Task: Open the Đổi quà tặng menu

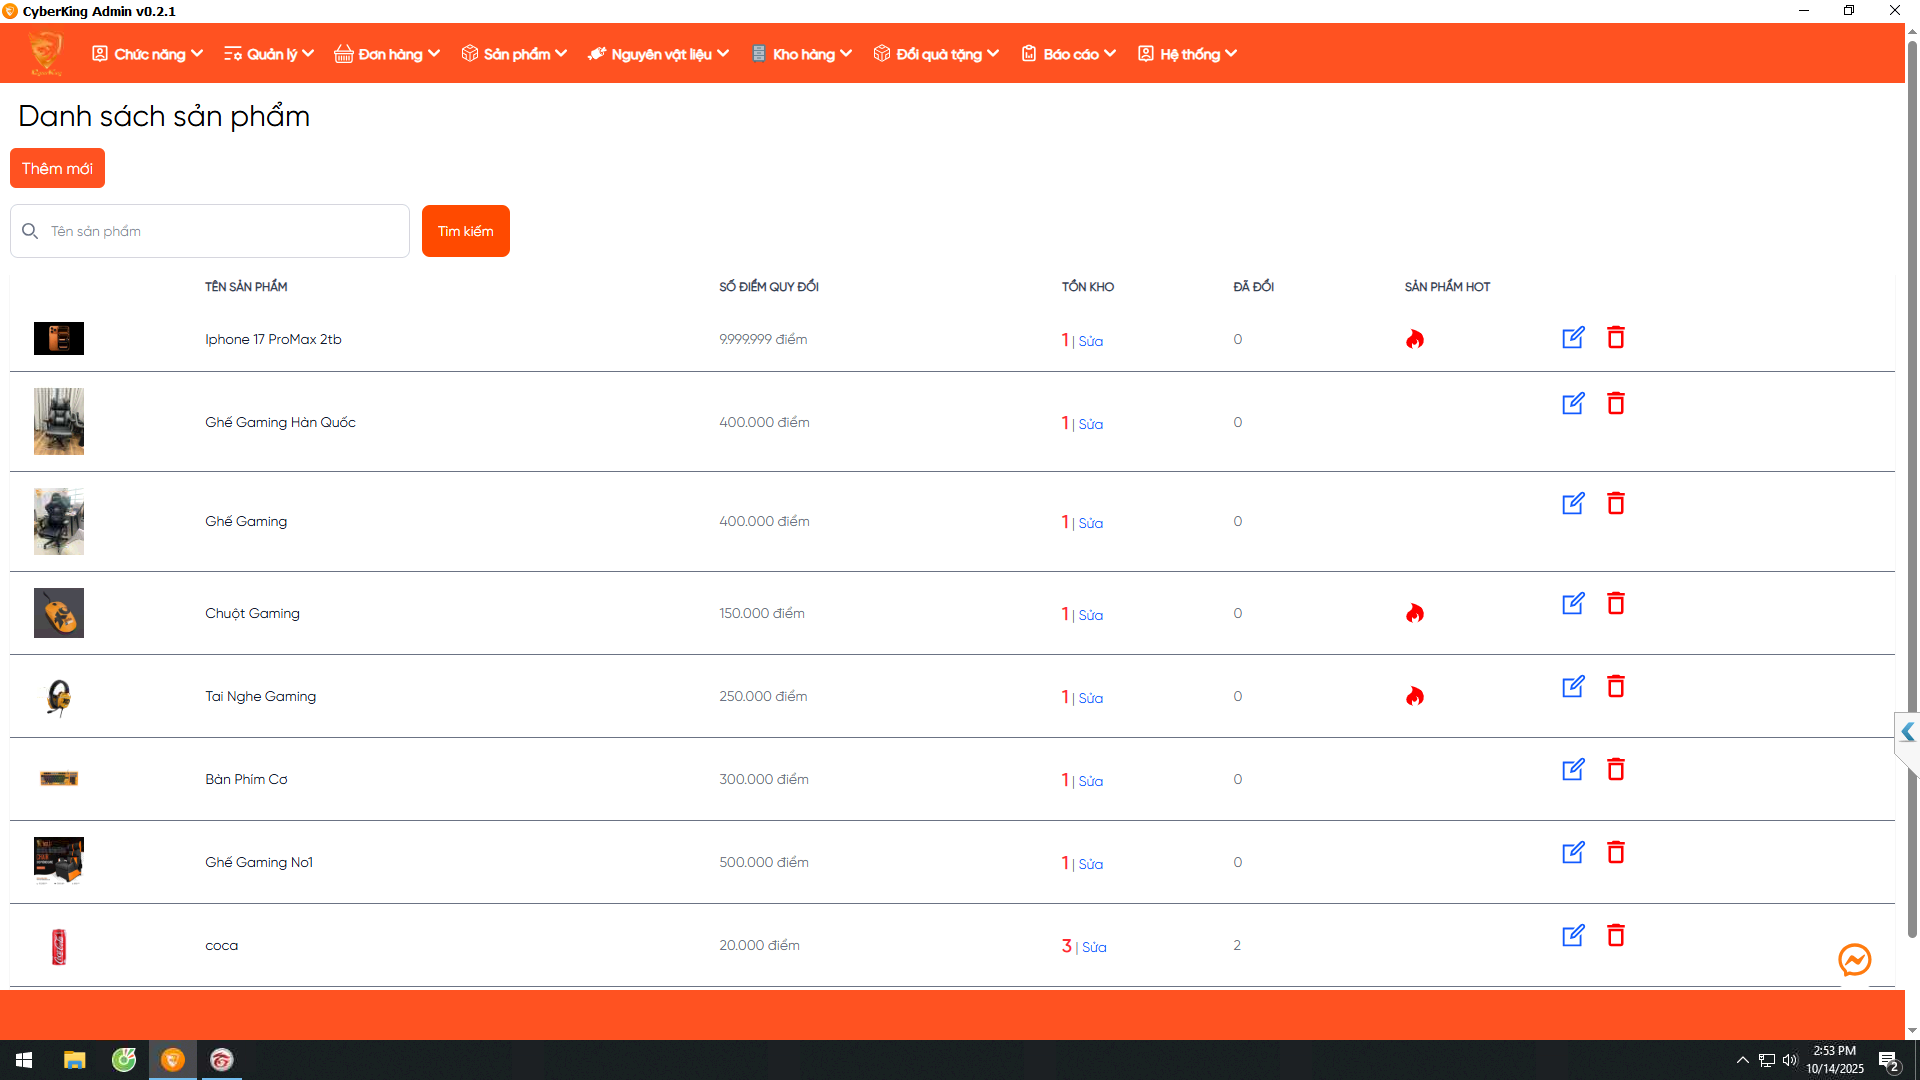Action: point(936,54)
